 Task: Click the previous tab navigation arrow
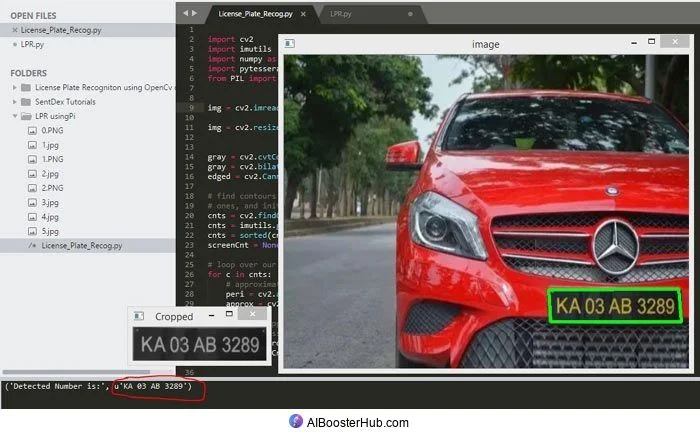point(184,14)
